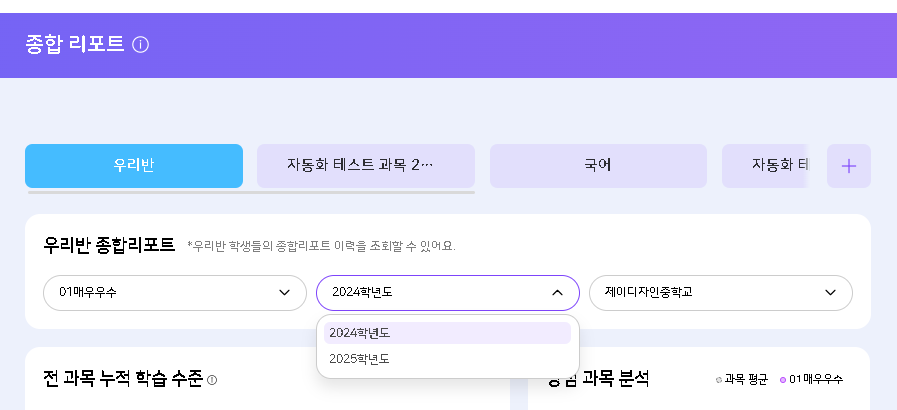Click the 2024학년도 year dropdown field
This screenshot has width=897, height=410.
[x=430, y=293]
